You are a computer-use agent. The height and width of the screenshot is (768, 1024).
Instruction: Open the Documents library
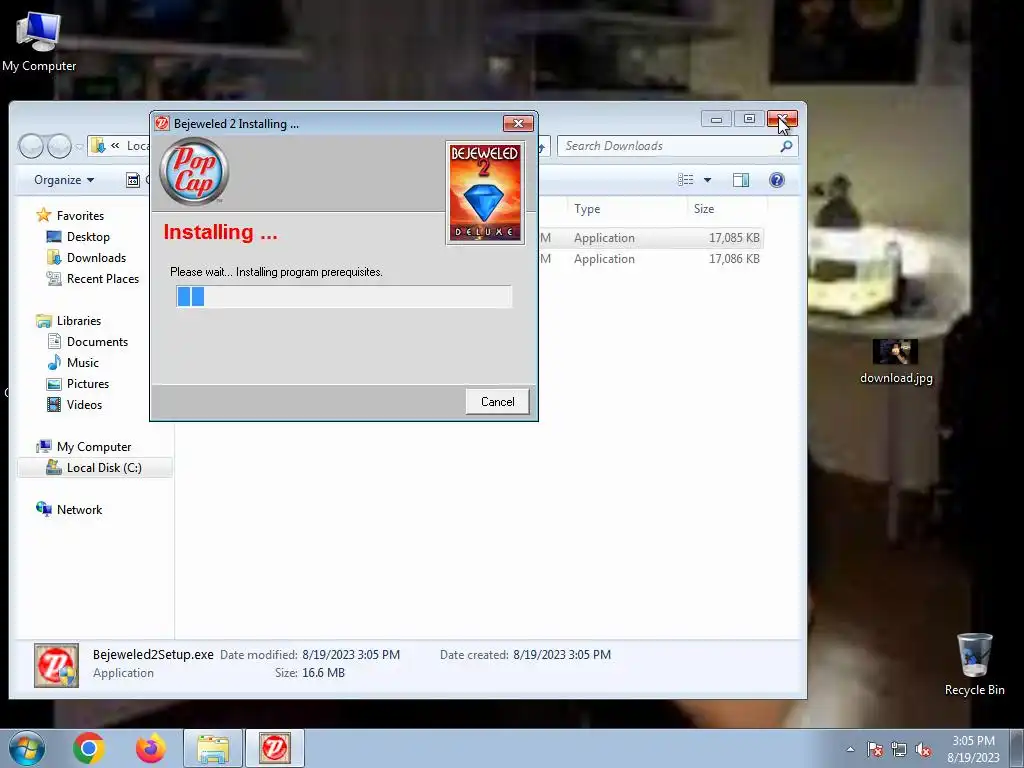pos(97,342)
